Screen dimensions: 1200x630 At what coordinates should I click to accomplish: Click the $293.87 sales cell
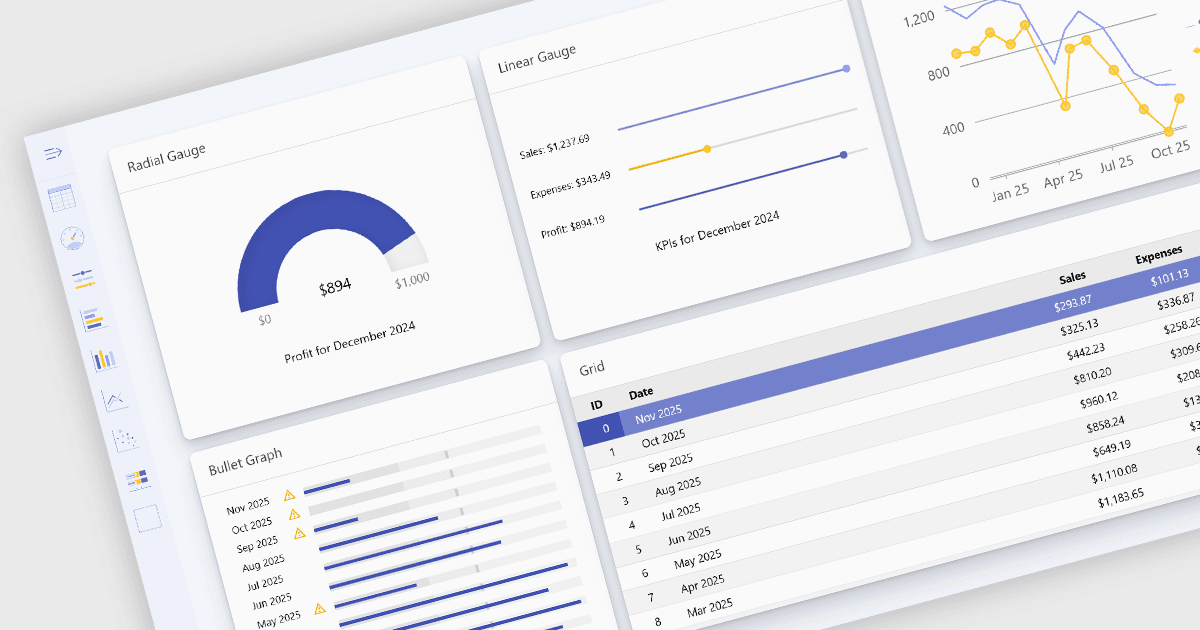pos(1071,301)
